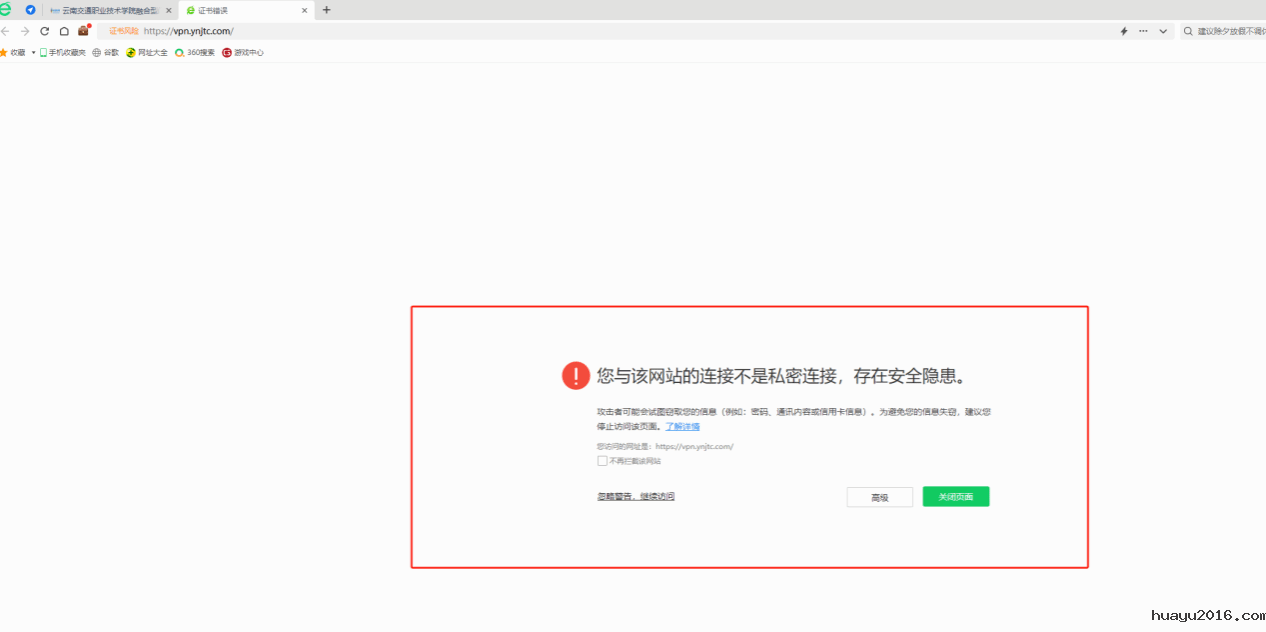Image resolution: width=1266 pixels, height=632 pixels.
Task: Open the 了解详情 link
Action: pos(683,426)
